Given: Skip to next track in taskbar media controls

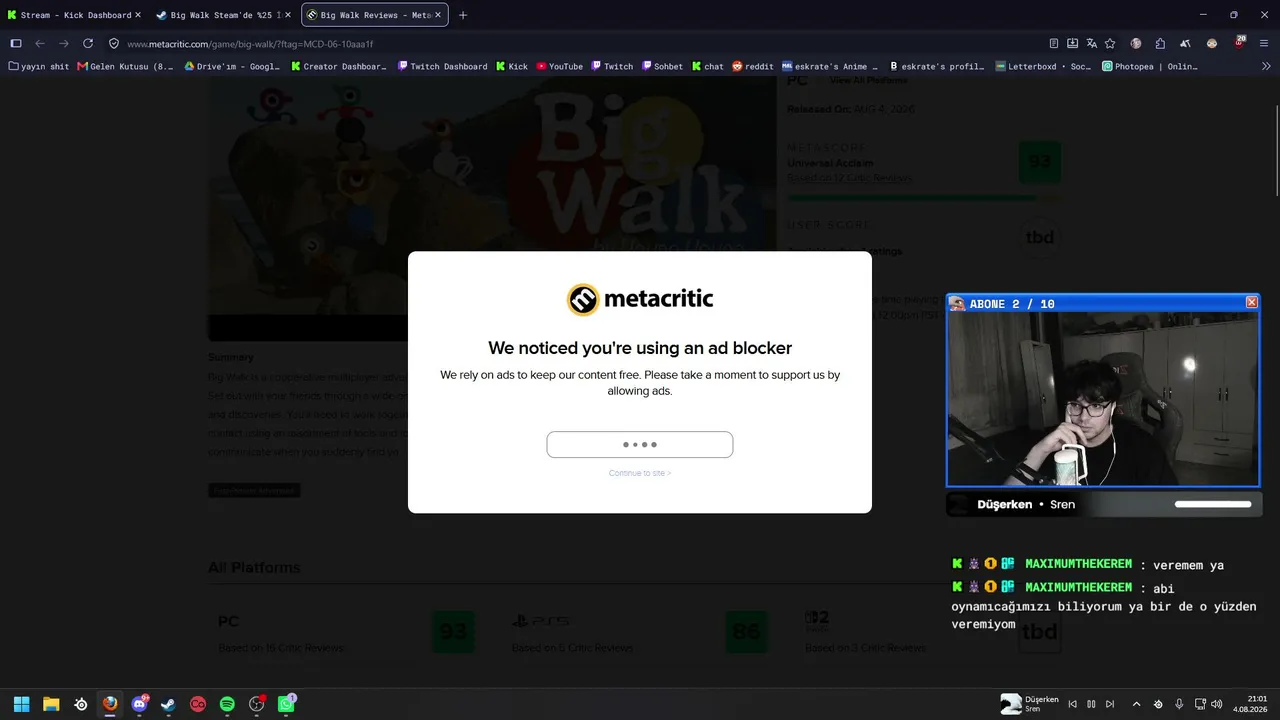Looking at the screenshot, I should [x=1110, y=704].
